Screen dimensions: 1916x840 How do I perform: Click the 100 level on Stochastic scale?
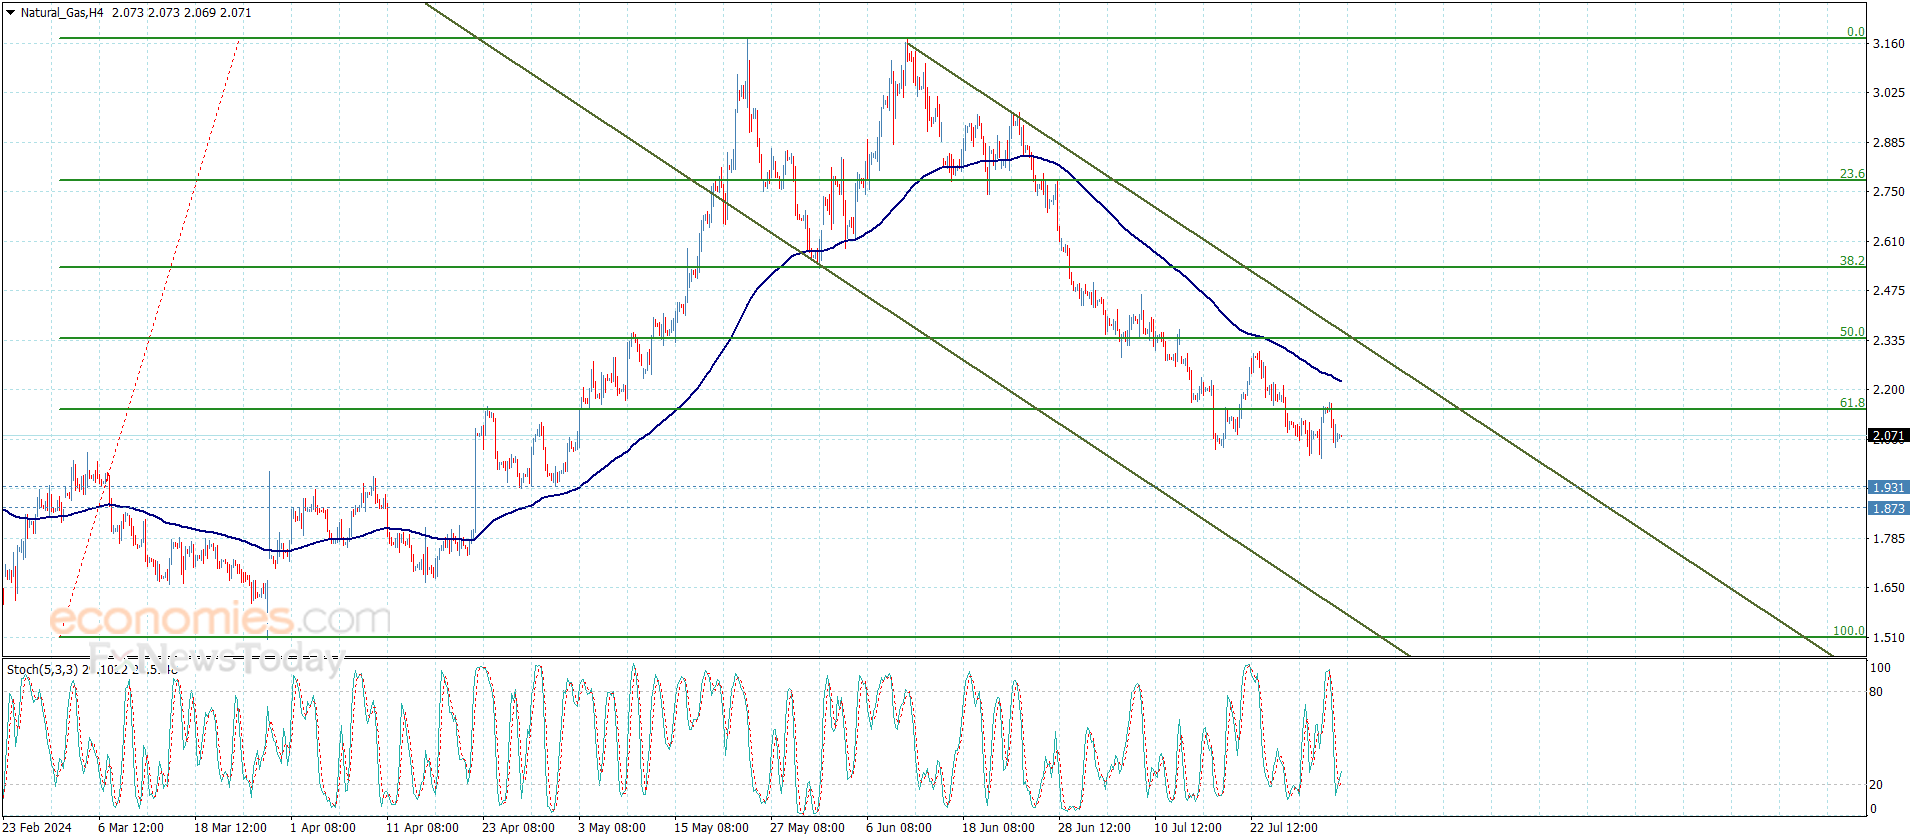(1880, 668)
